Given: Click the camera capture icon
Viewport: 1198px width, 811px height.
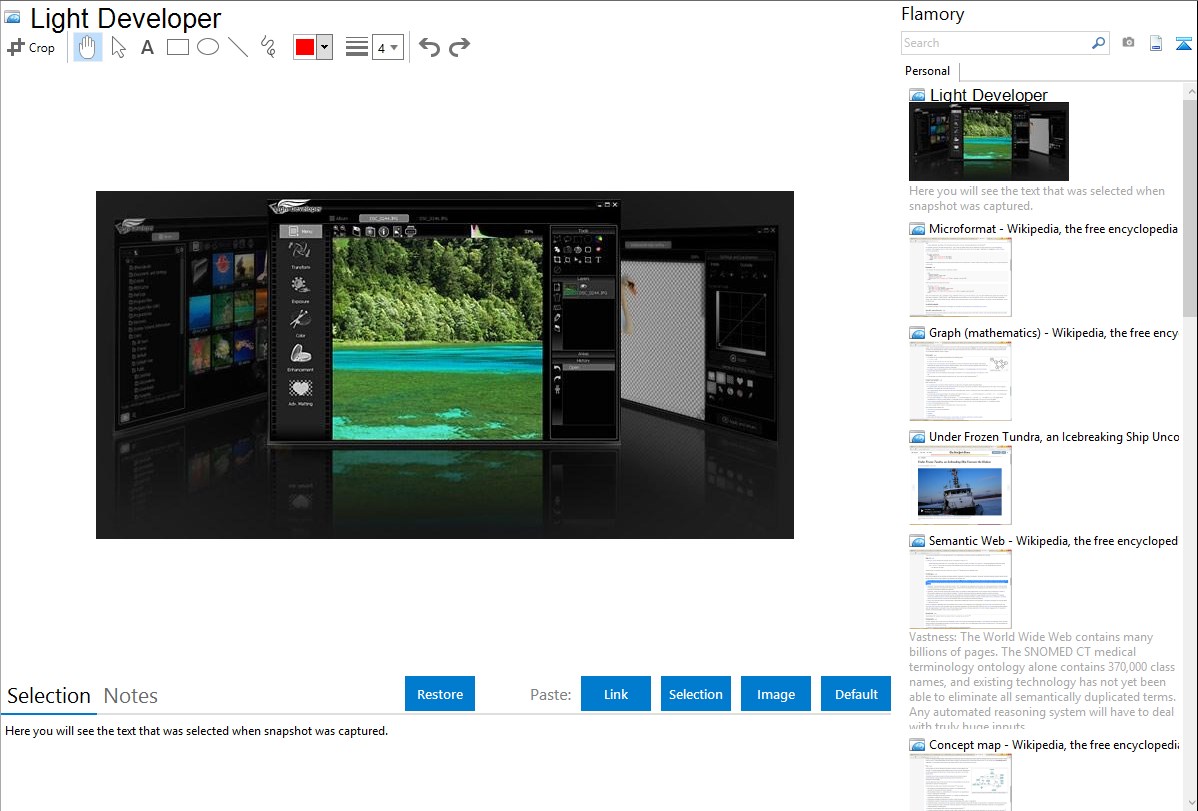Looking at the screenshot, I should pos(1128,43).
